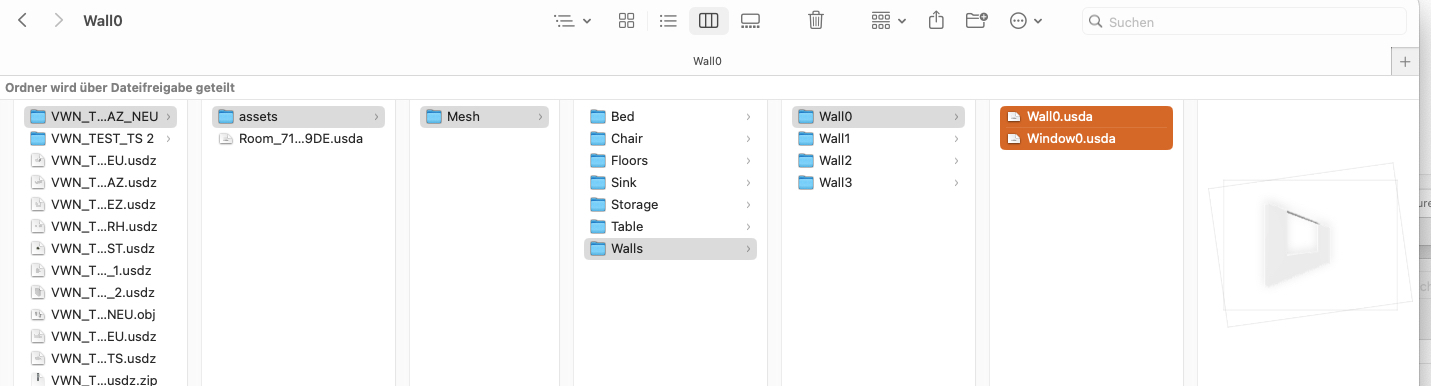Go back with the left arrow
1431x386 pixels.
pos(23,20)
